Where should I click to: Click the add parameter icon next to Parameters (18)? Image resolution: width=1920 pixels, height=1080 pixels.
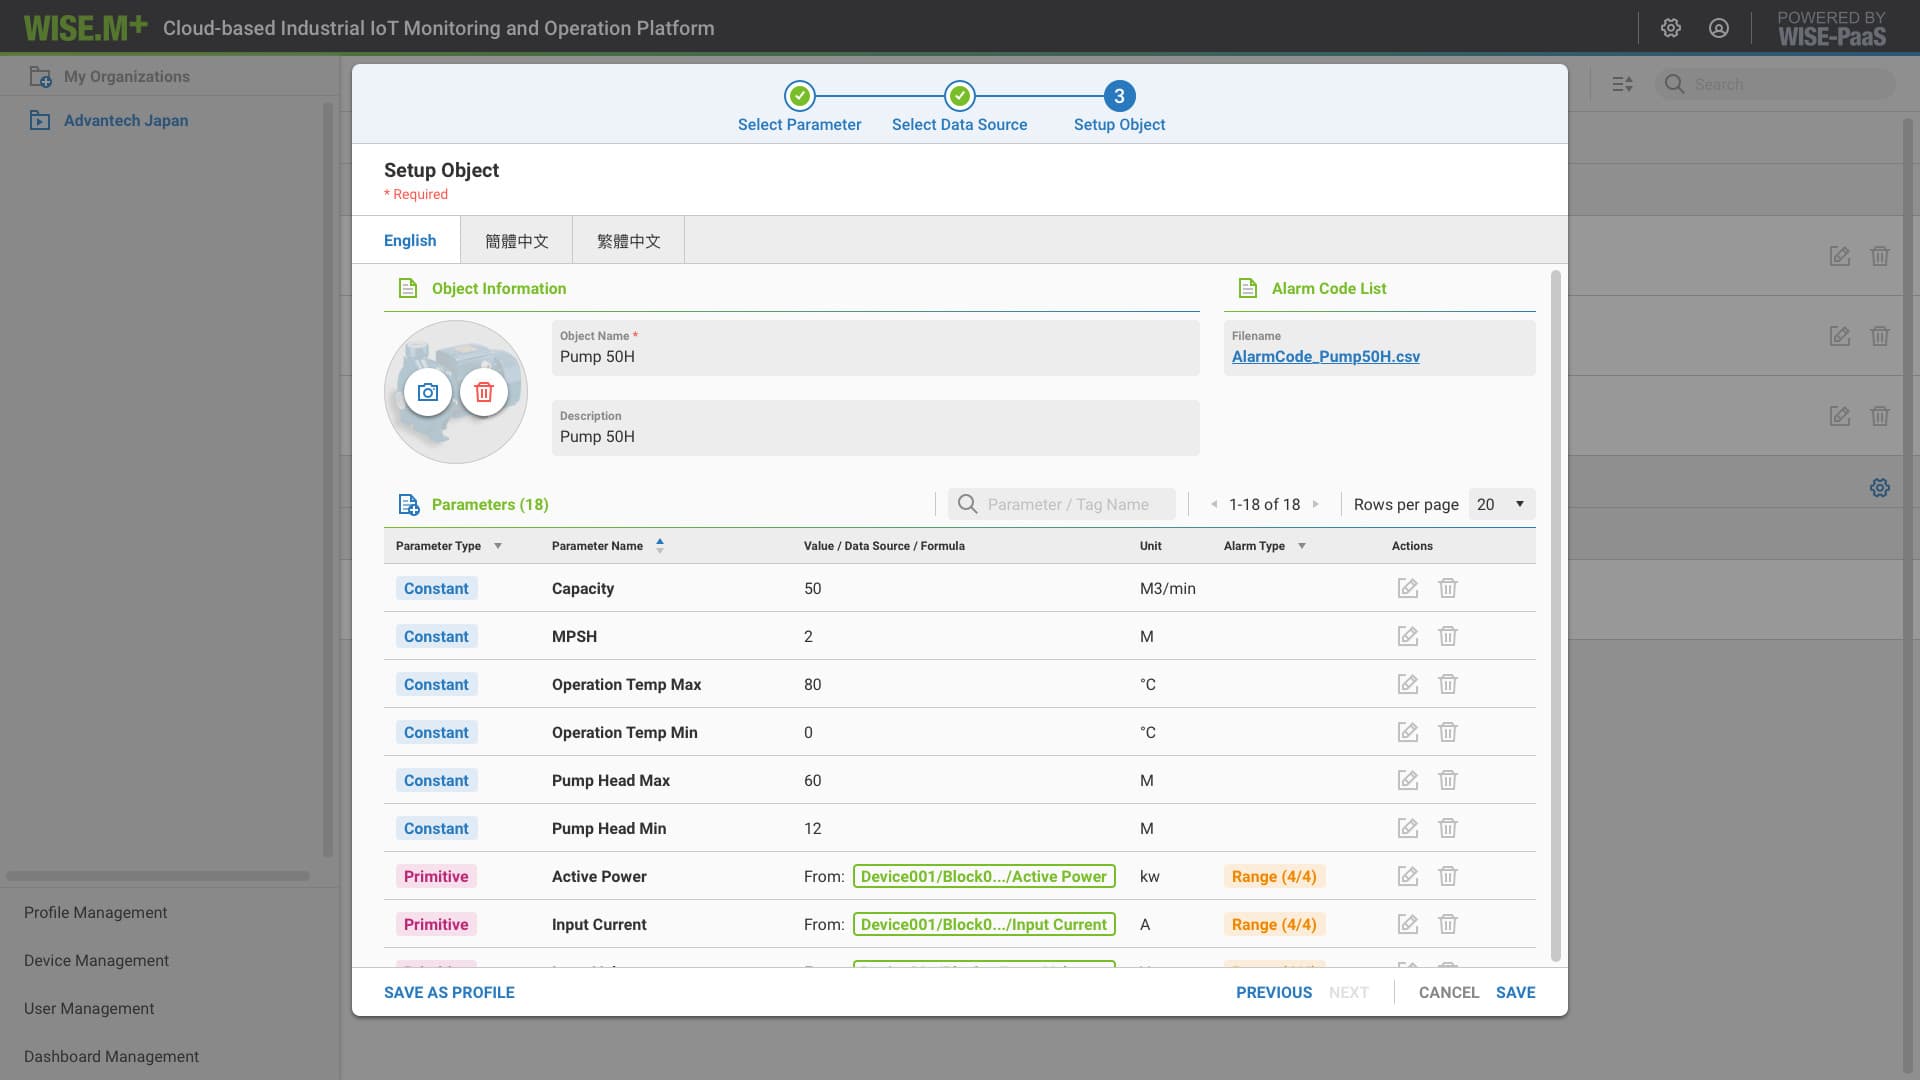pos(408,505)
